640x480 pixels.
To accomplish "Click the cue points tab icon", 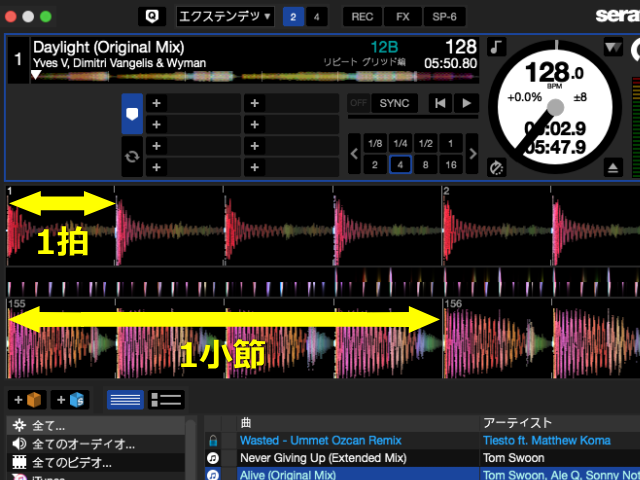I will tap(132, 114).
